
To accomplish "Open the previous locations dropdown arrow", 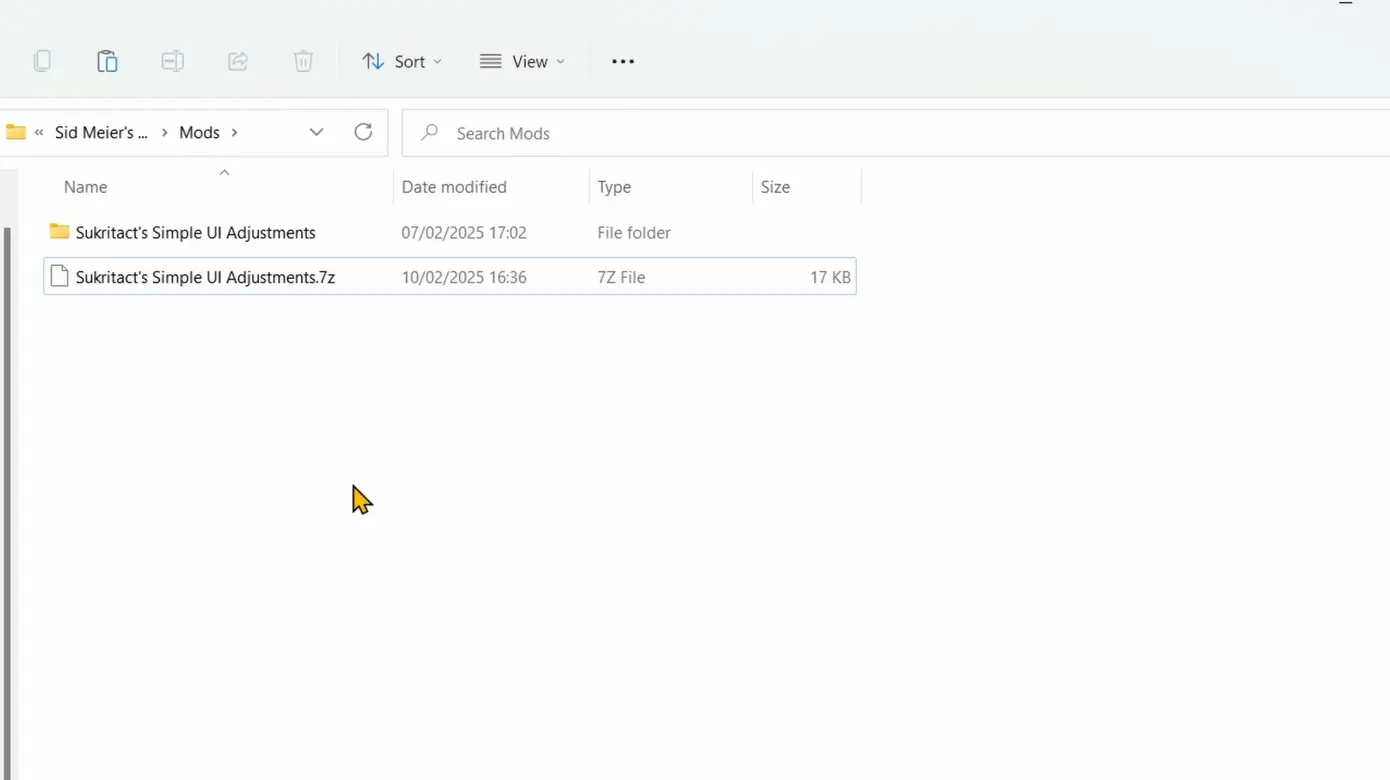I will click(x=316, y=132).
